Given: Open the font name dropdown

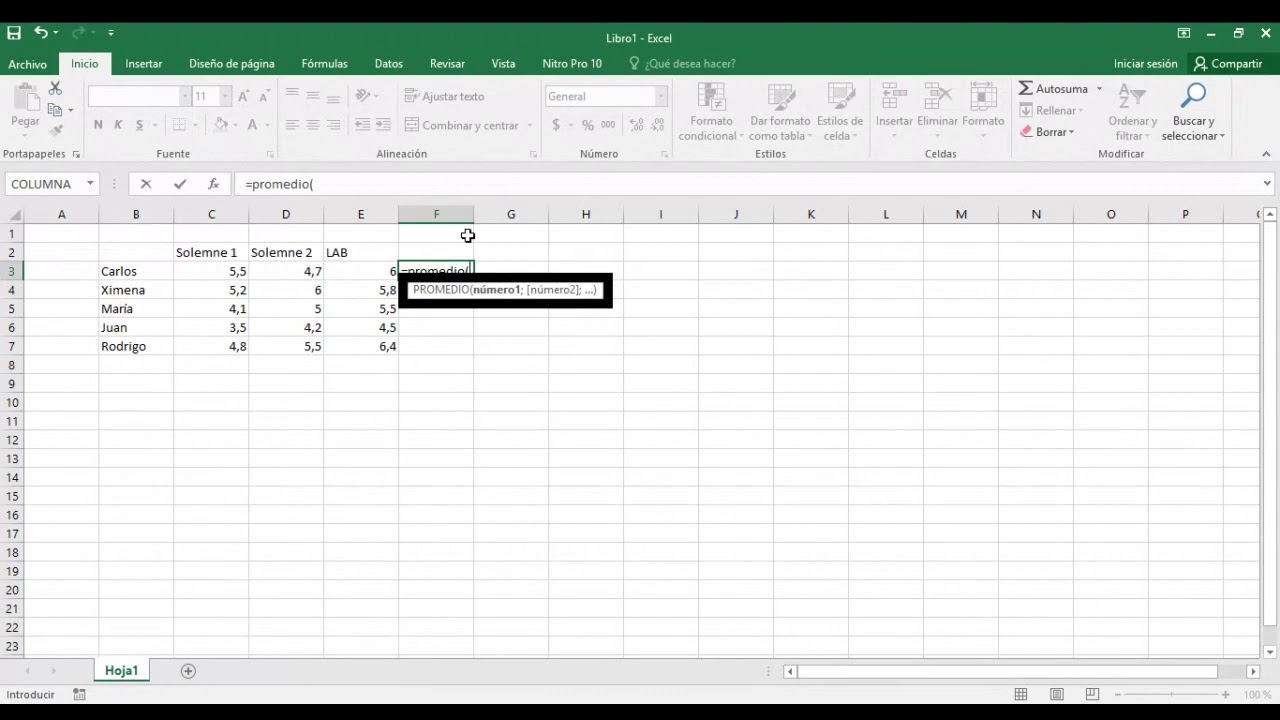Looking at the screenshot, I should point(185,96).
